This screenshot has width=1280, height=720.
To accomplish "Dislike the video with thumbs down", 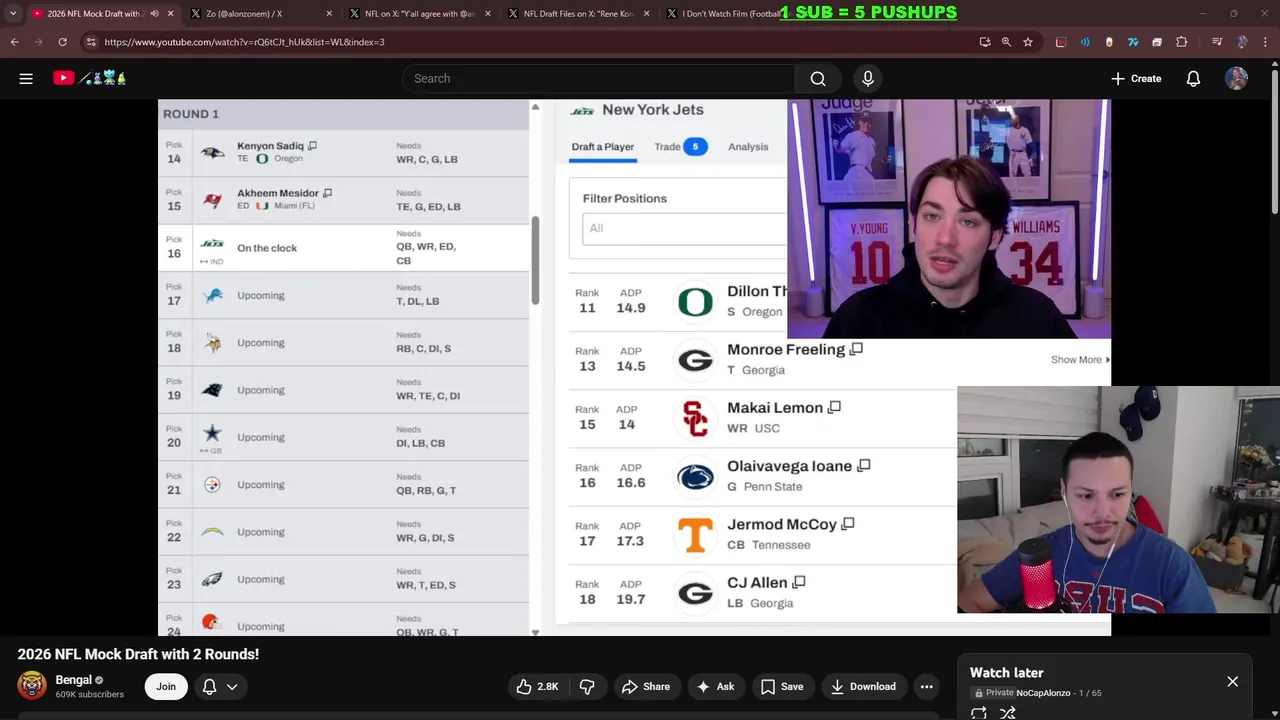I will (x=587, y=686).
